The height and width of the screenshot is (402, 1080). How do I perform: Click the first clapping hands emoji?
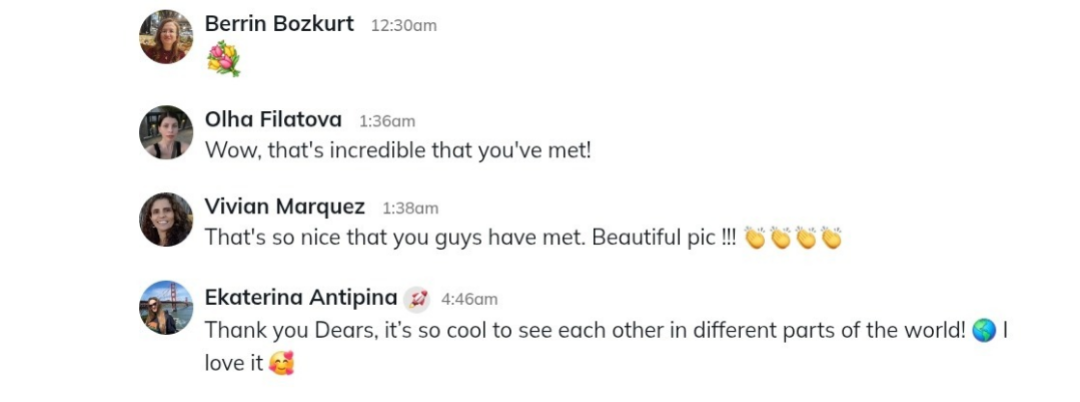point(756,239)
